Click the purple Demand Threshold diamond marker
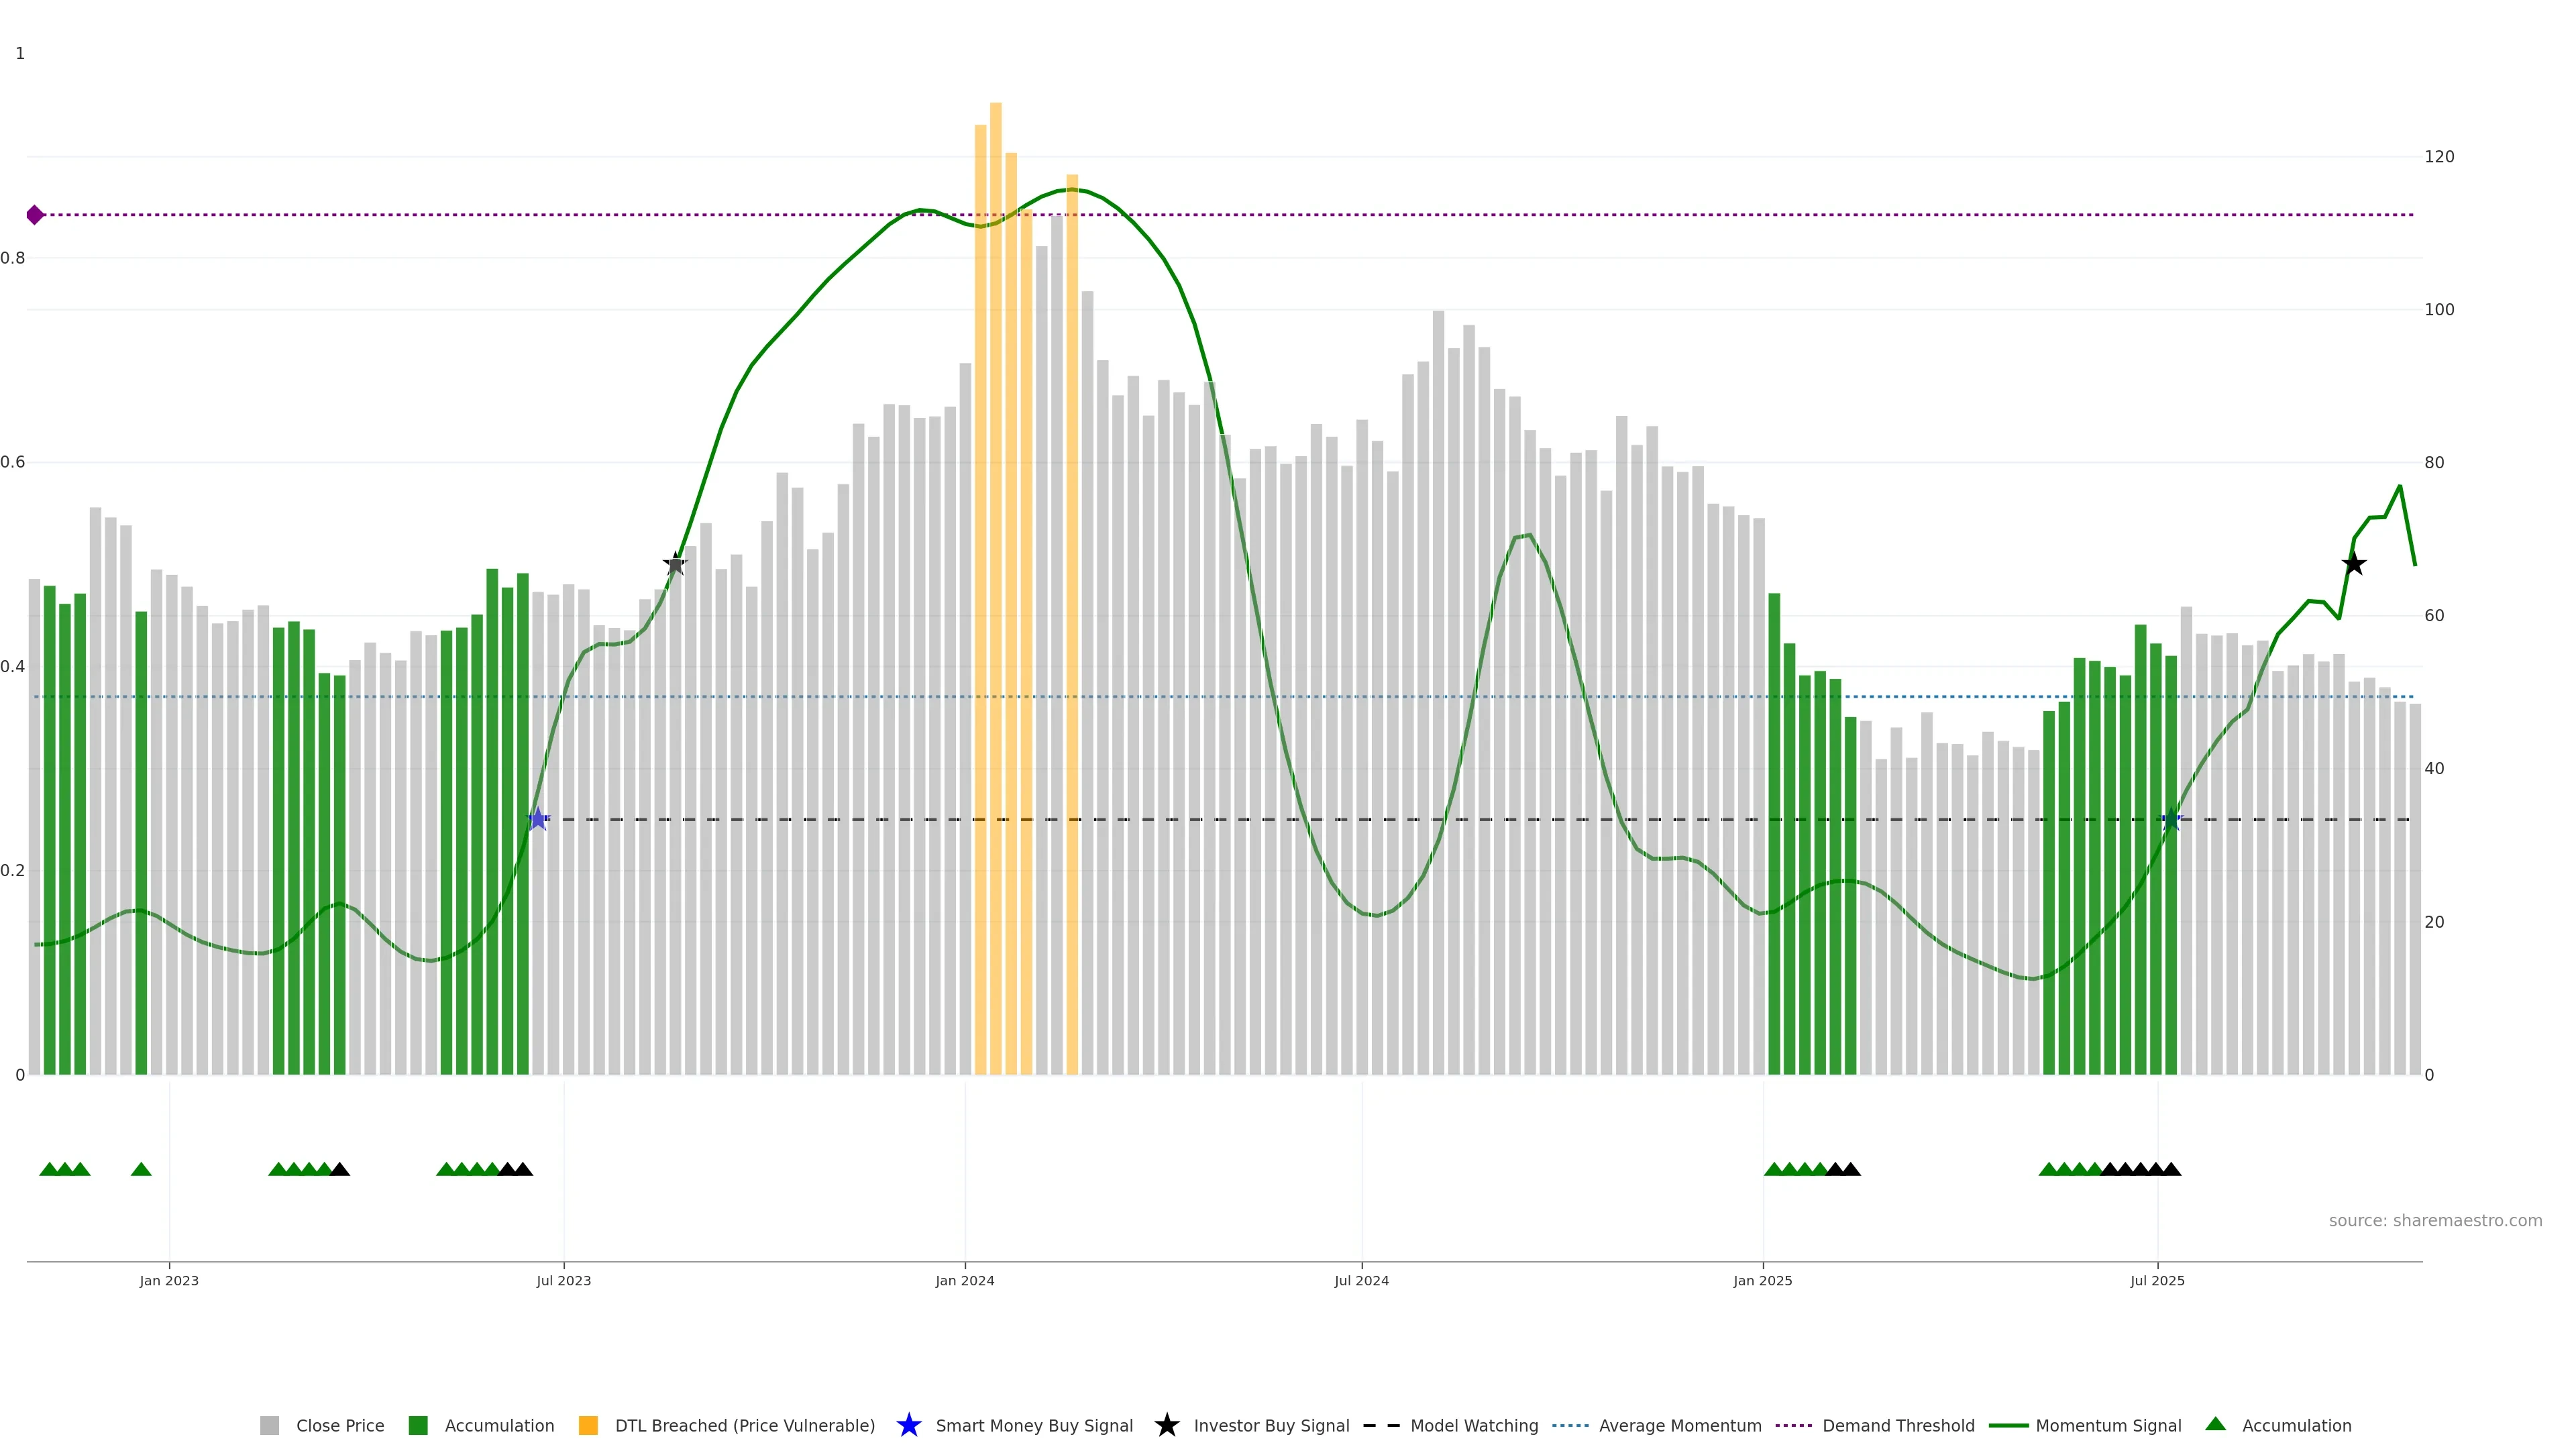Image resolution: width=2576 pixels, height=1449 pixels. (35, 215)
